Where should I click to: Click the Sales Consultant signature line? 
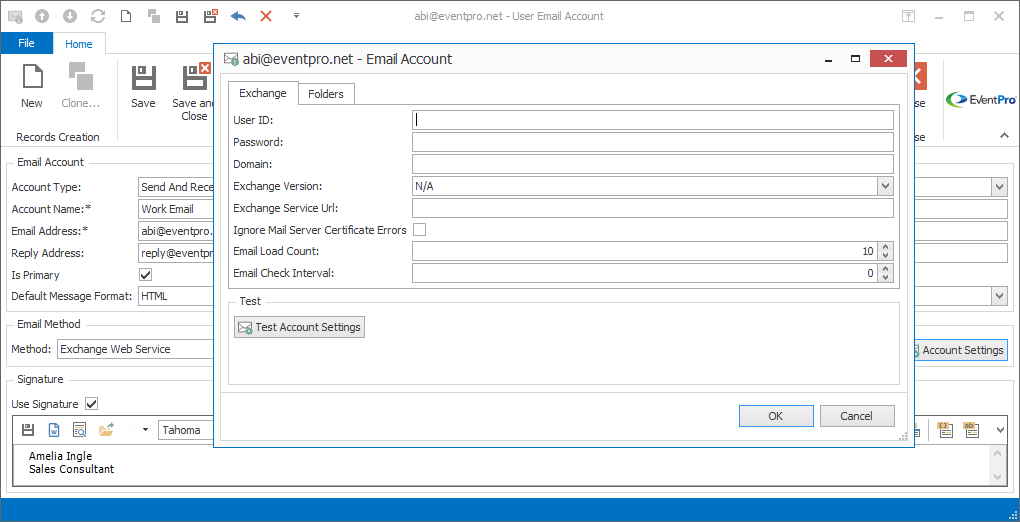(x=72, y=469)
